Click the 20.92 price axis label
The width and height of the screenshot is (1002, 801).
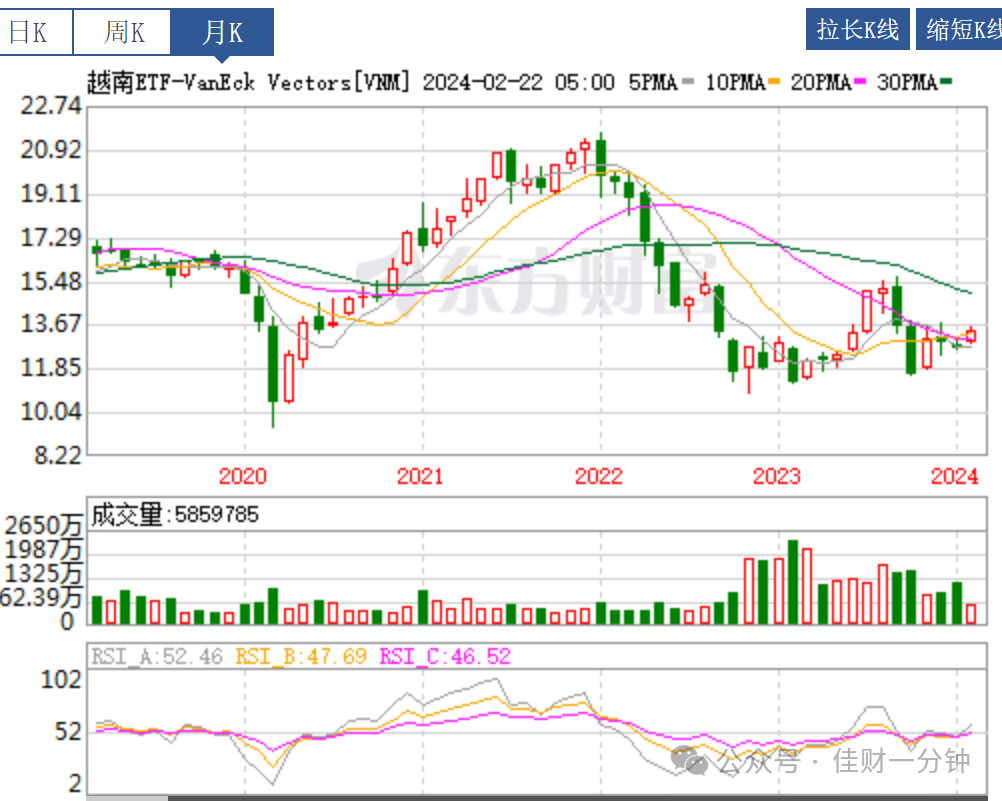51,150
